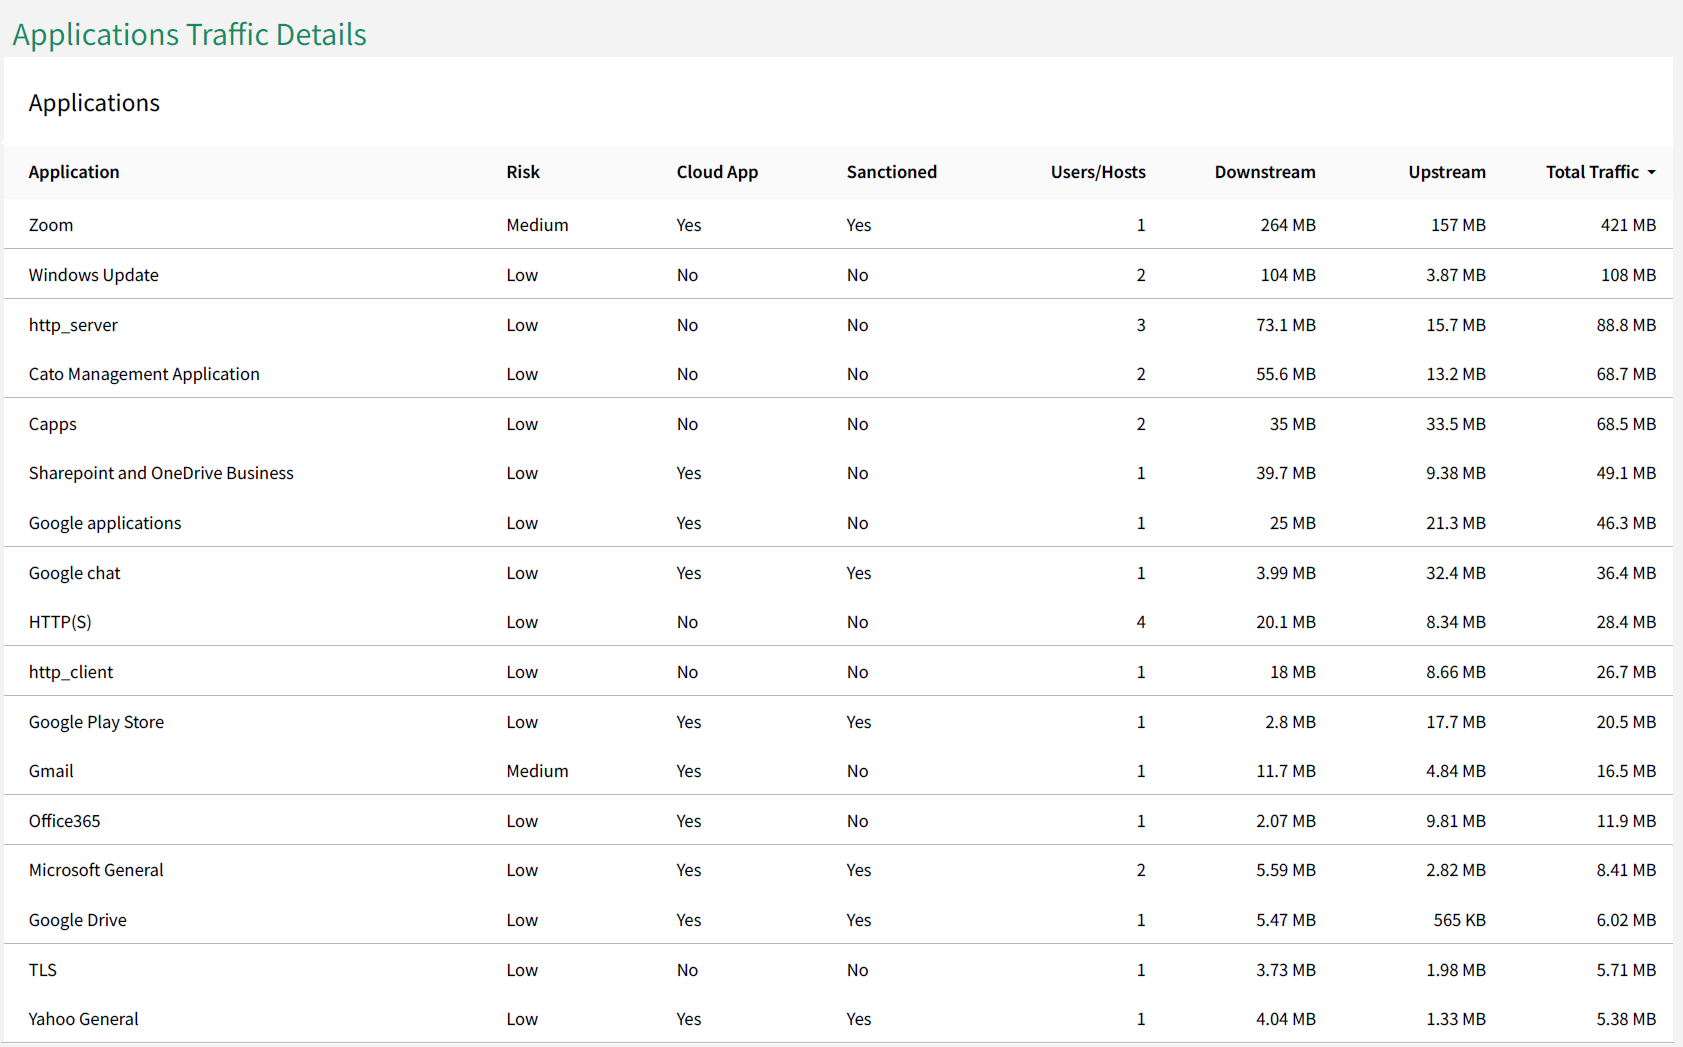Screen dimensions: 1683x1047
Task: Click Google chat's 32.4 MB upstream
Action: (x=1456, y=573)
